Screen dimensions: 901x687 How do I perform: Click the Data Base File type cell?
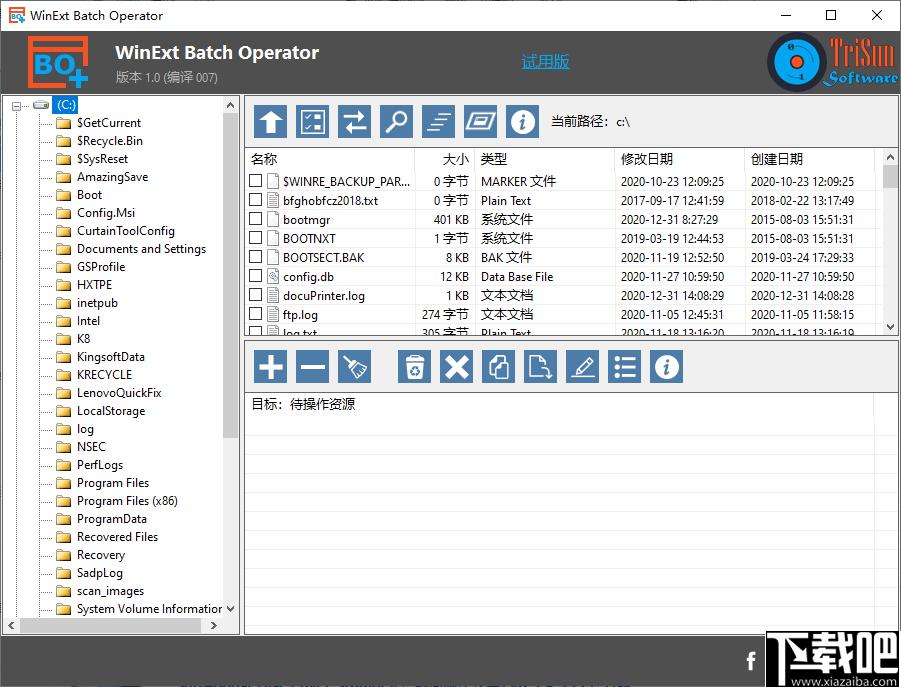[517, 277]
